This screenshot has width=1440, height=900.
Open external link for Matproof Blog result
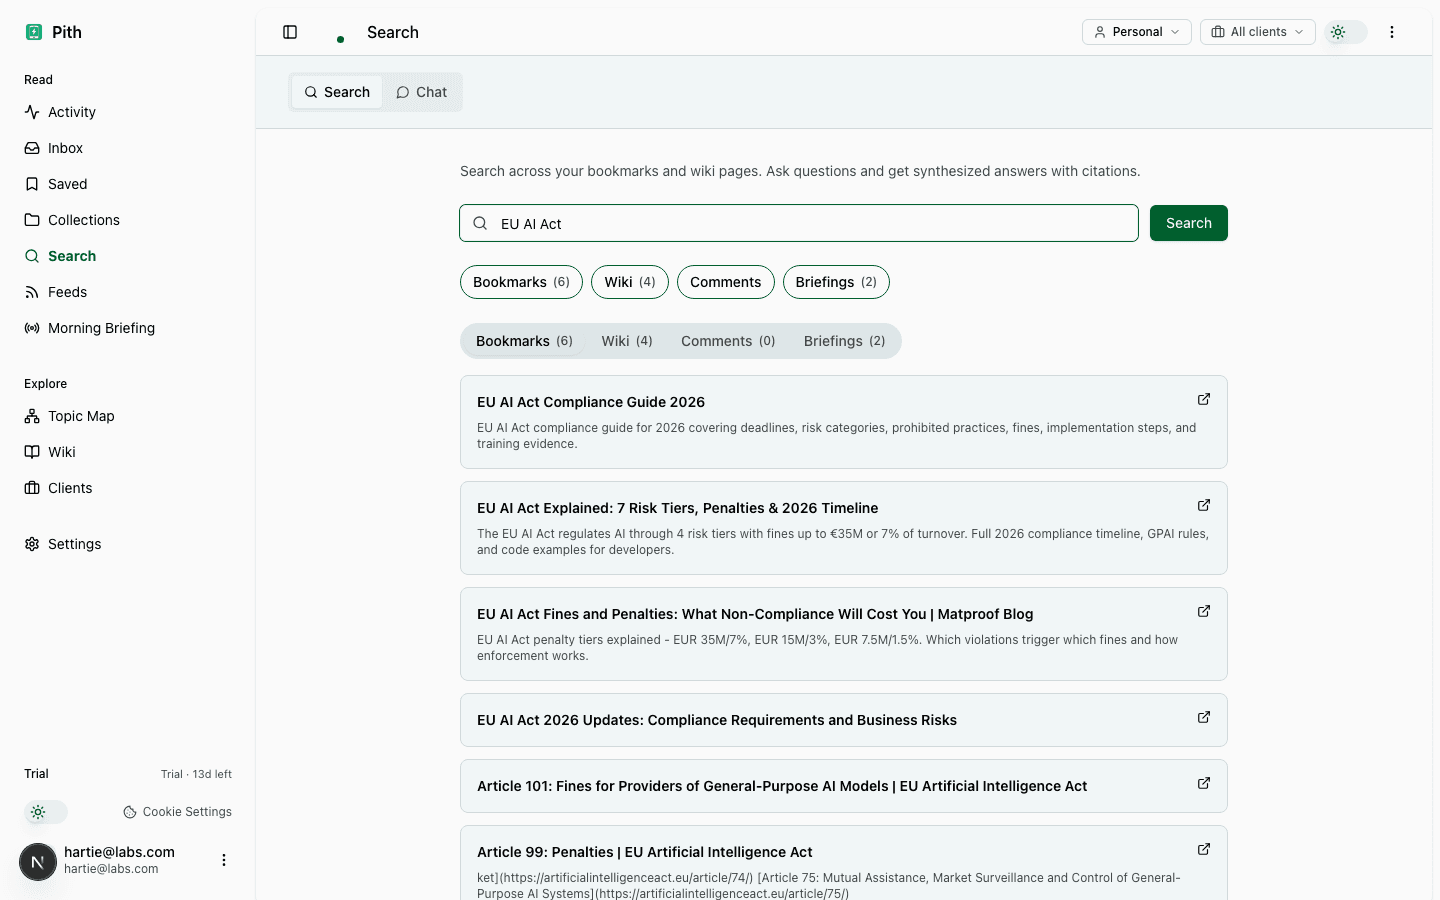coord(1204,611)
